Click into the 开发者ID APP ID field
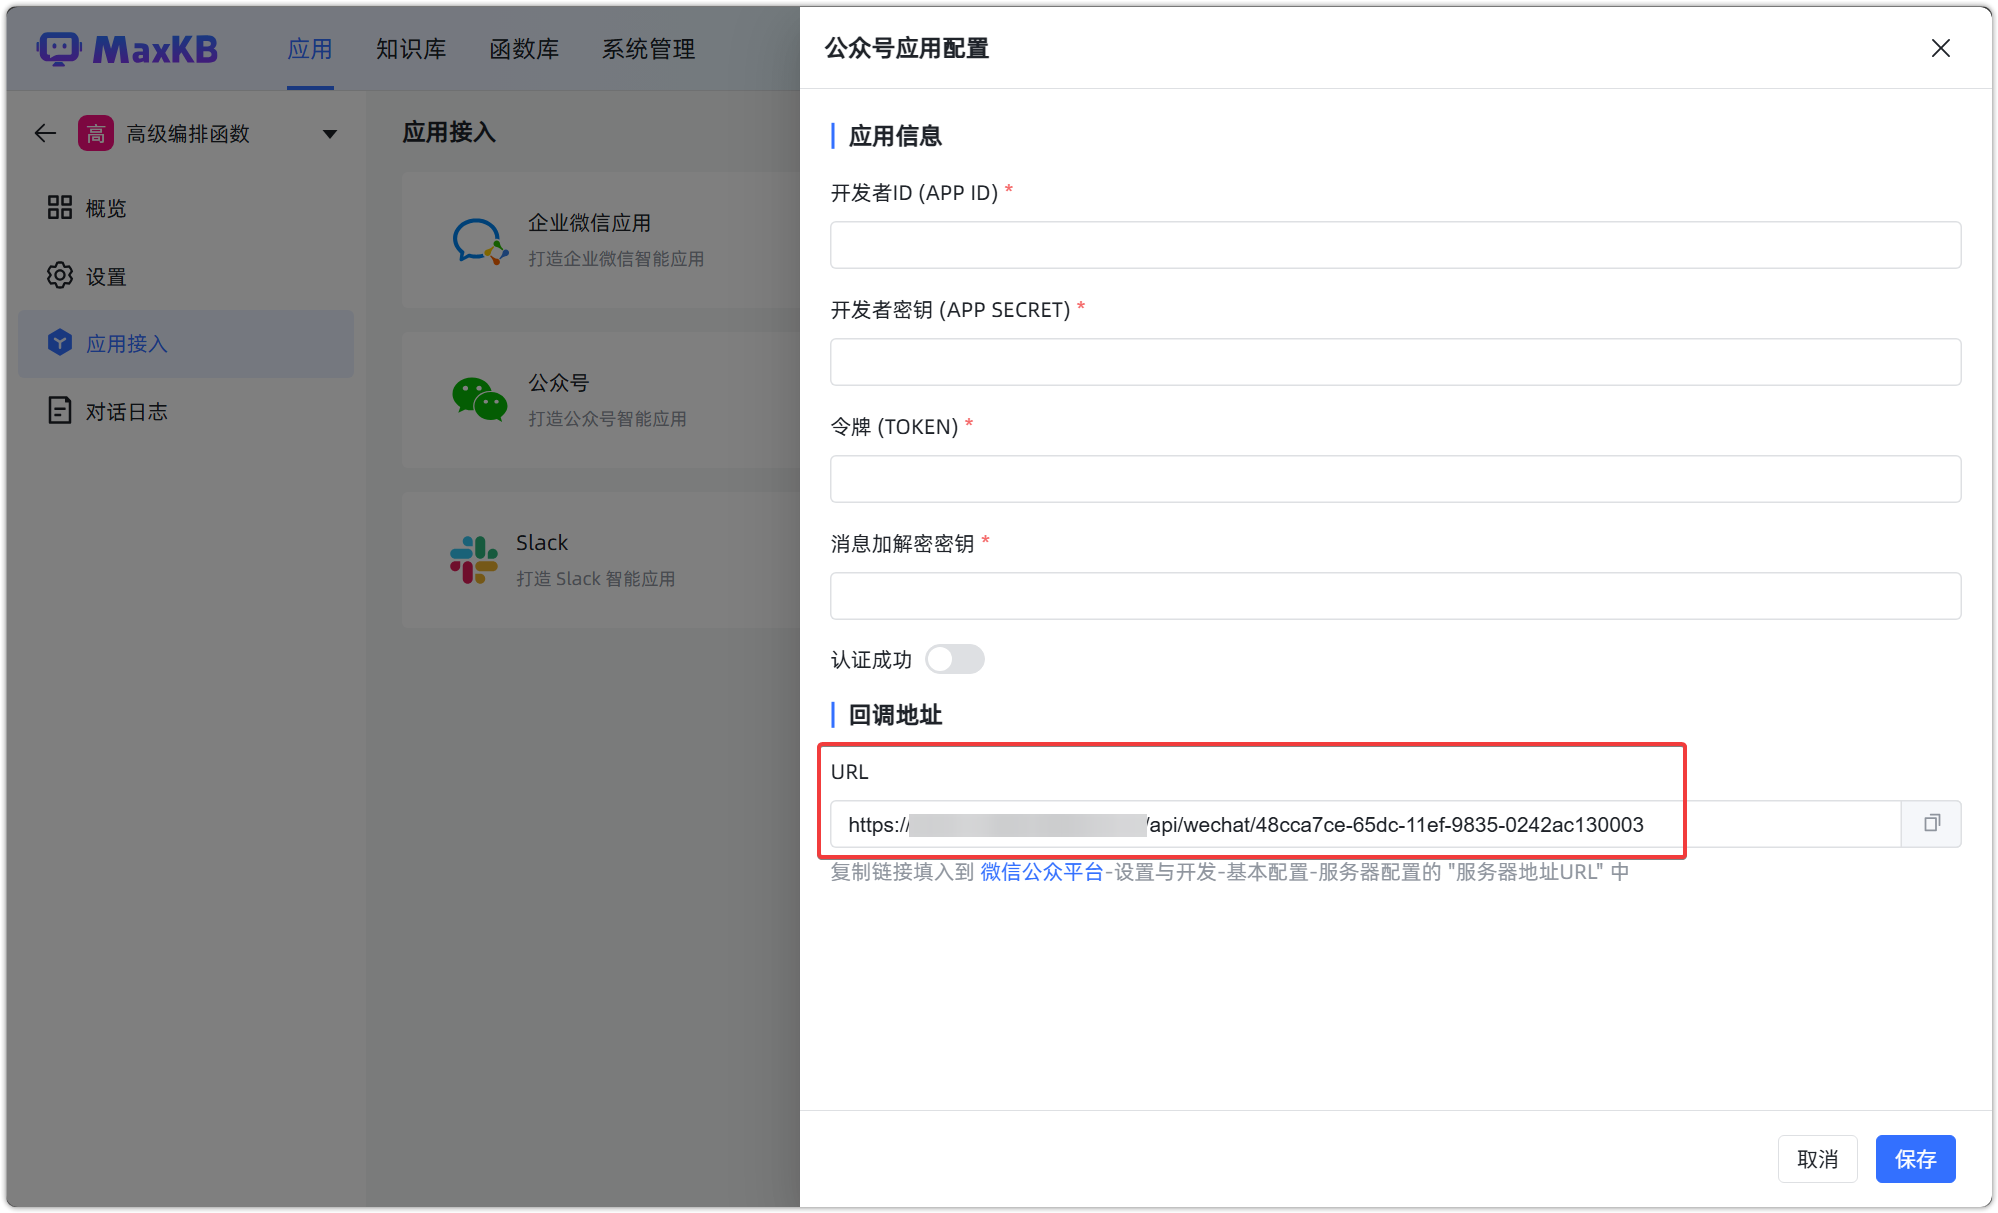The height and width of the screenshot is (1213, 1998). [1394, 244]
